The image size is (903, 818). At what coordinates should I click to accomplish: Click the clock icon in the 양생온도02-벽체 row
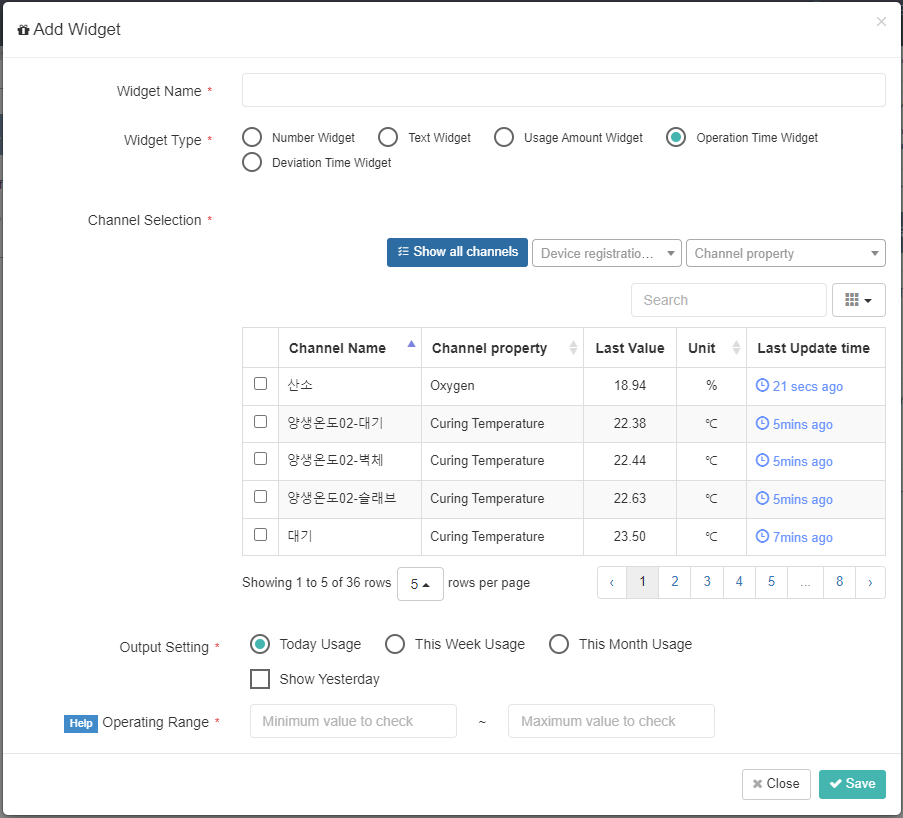tap(762, 460)
